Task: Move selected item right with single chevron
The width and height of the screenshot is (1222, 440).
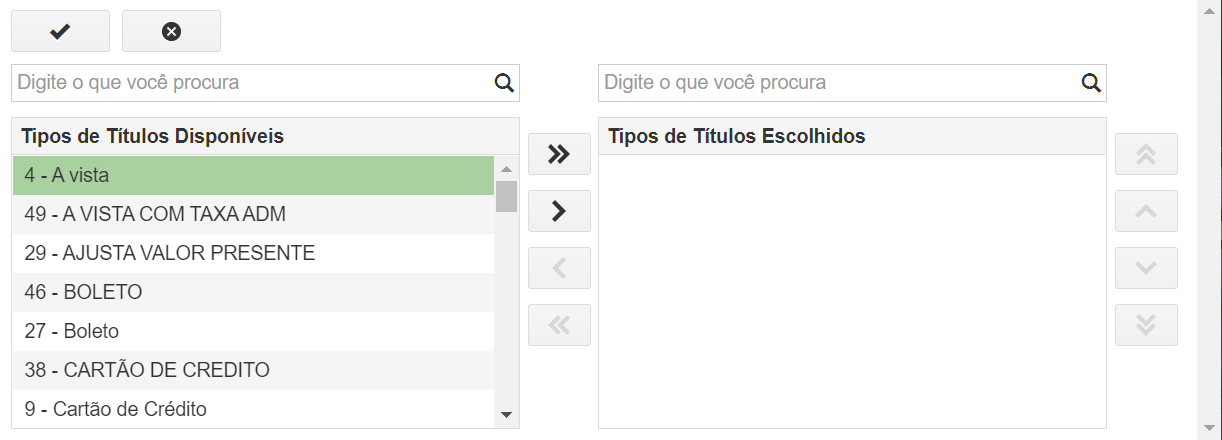Action: coord(559,211)
